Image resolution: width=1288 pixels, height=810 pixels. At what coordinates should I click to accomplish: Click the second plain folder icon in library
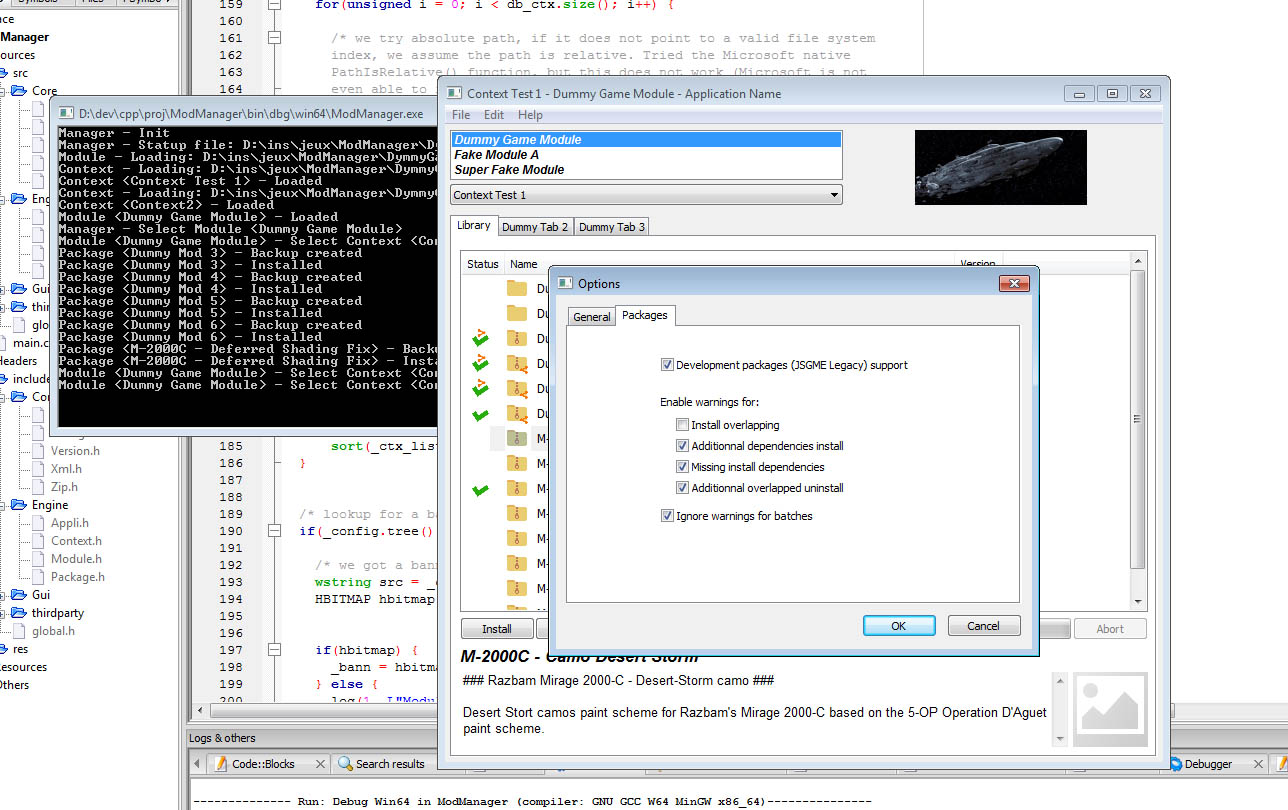(516, 313)
